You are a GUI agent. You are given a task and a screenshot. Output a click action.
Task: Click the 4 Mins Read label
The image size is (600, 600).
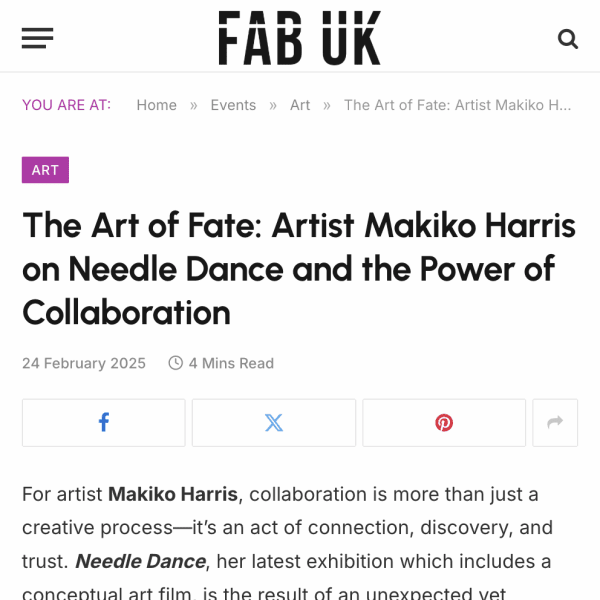click(231, 363)
